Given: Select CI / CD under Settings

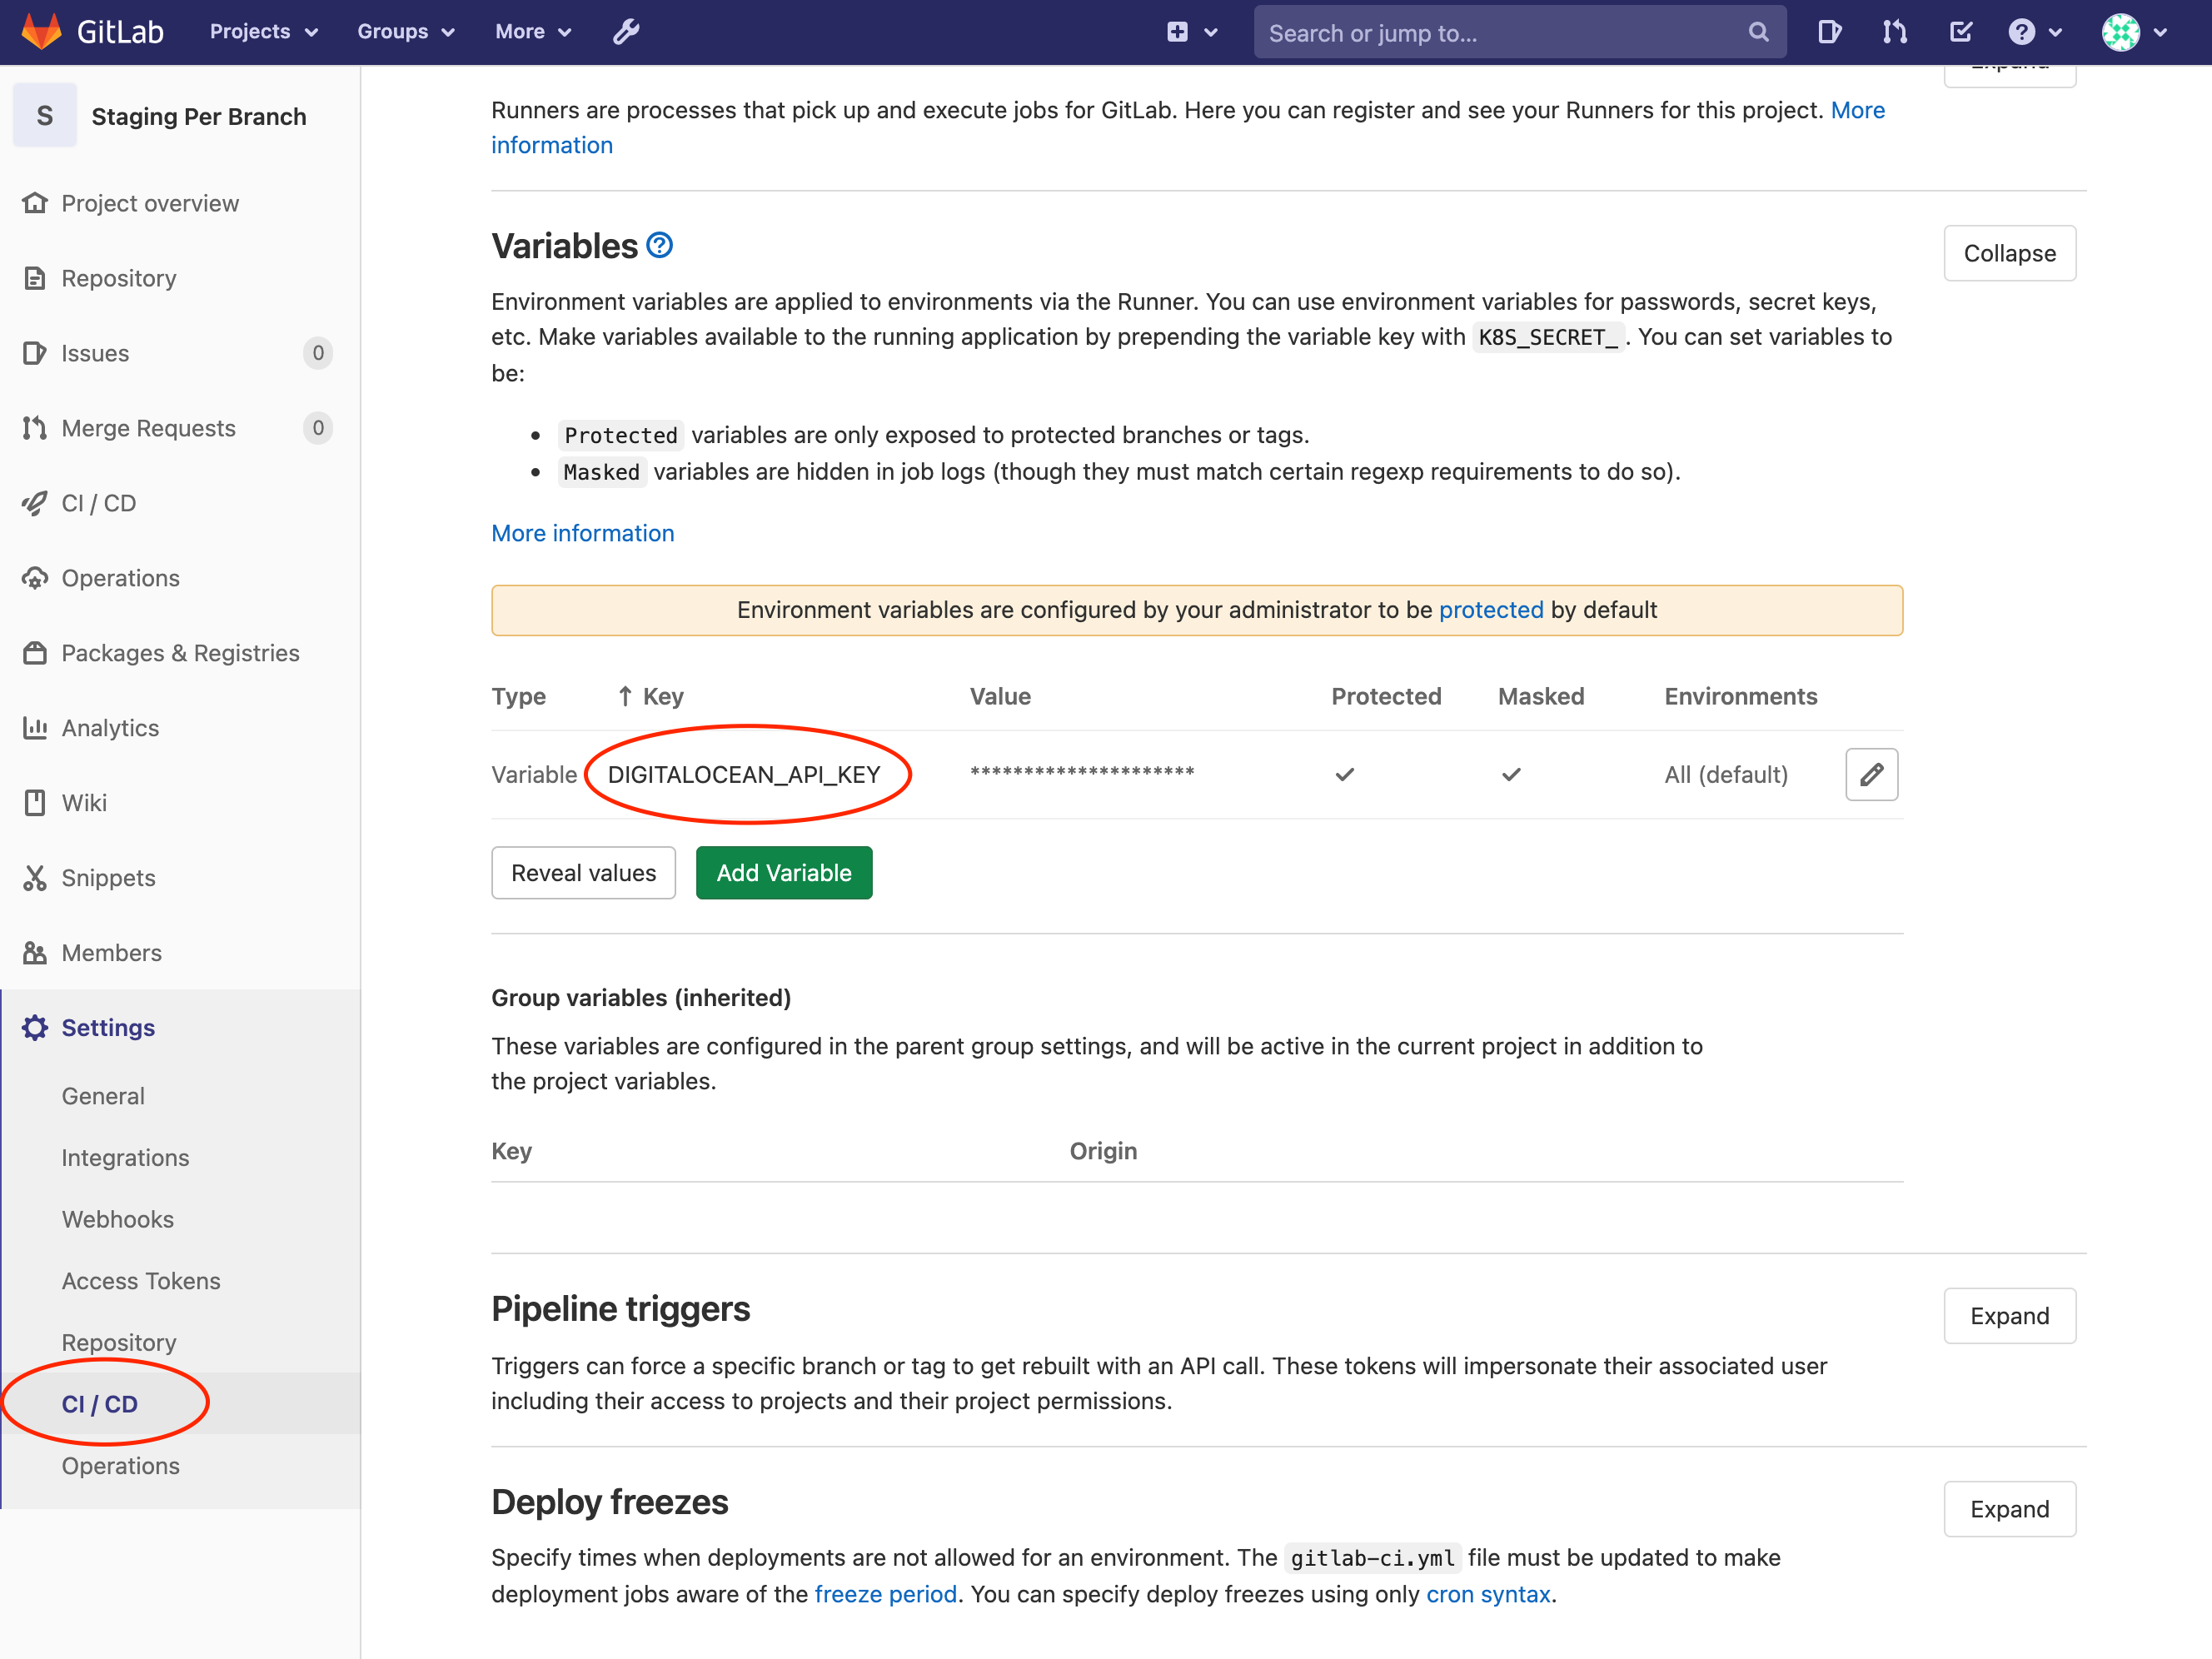Looking at the screenshot, I should 100,1404.
